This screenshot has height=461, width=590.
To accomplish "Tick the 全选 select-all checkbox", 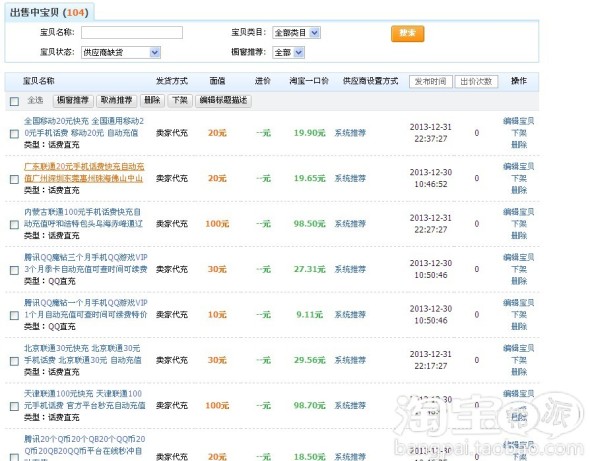I will (14, 101).
